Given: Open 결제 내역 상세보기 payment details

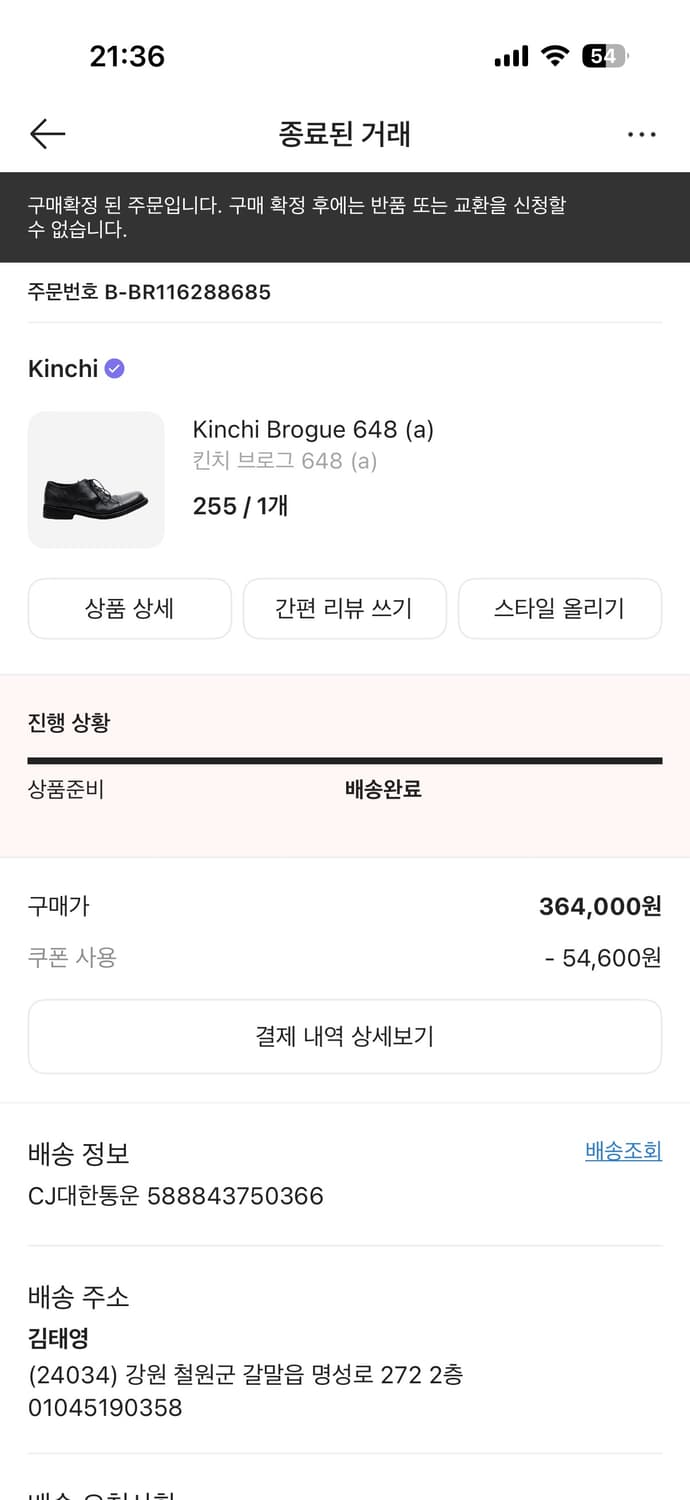Looking at the screenshot, I should point(345,1036).
